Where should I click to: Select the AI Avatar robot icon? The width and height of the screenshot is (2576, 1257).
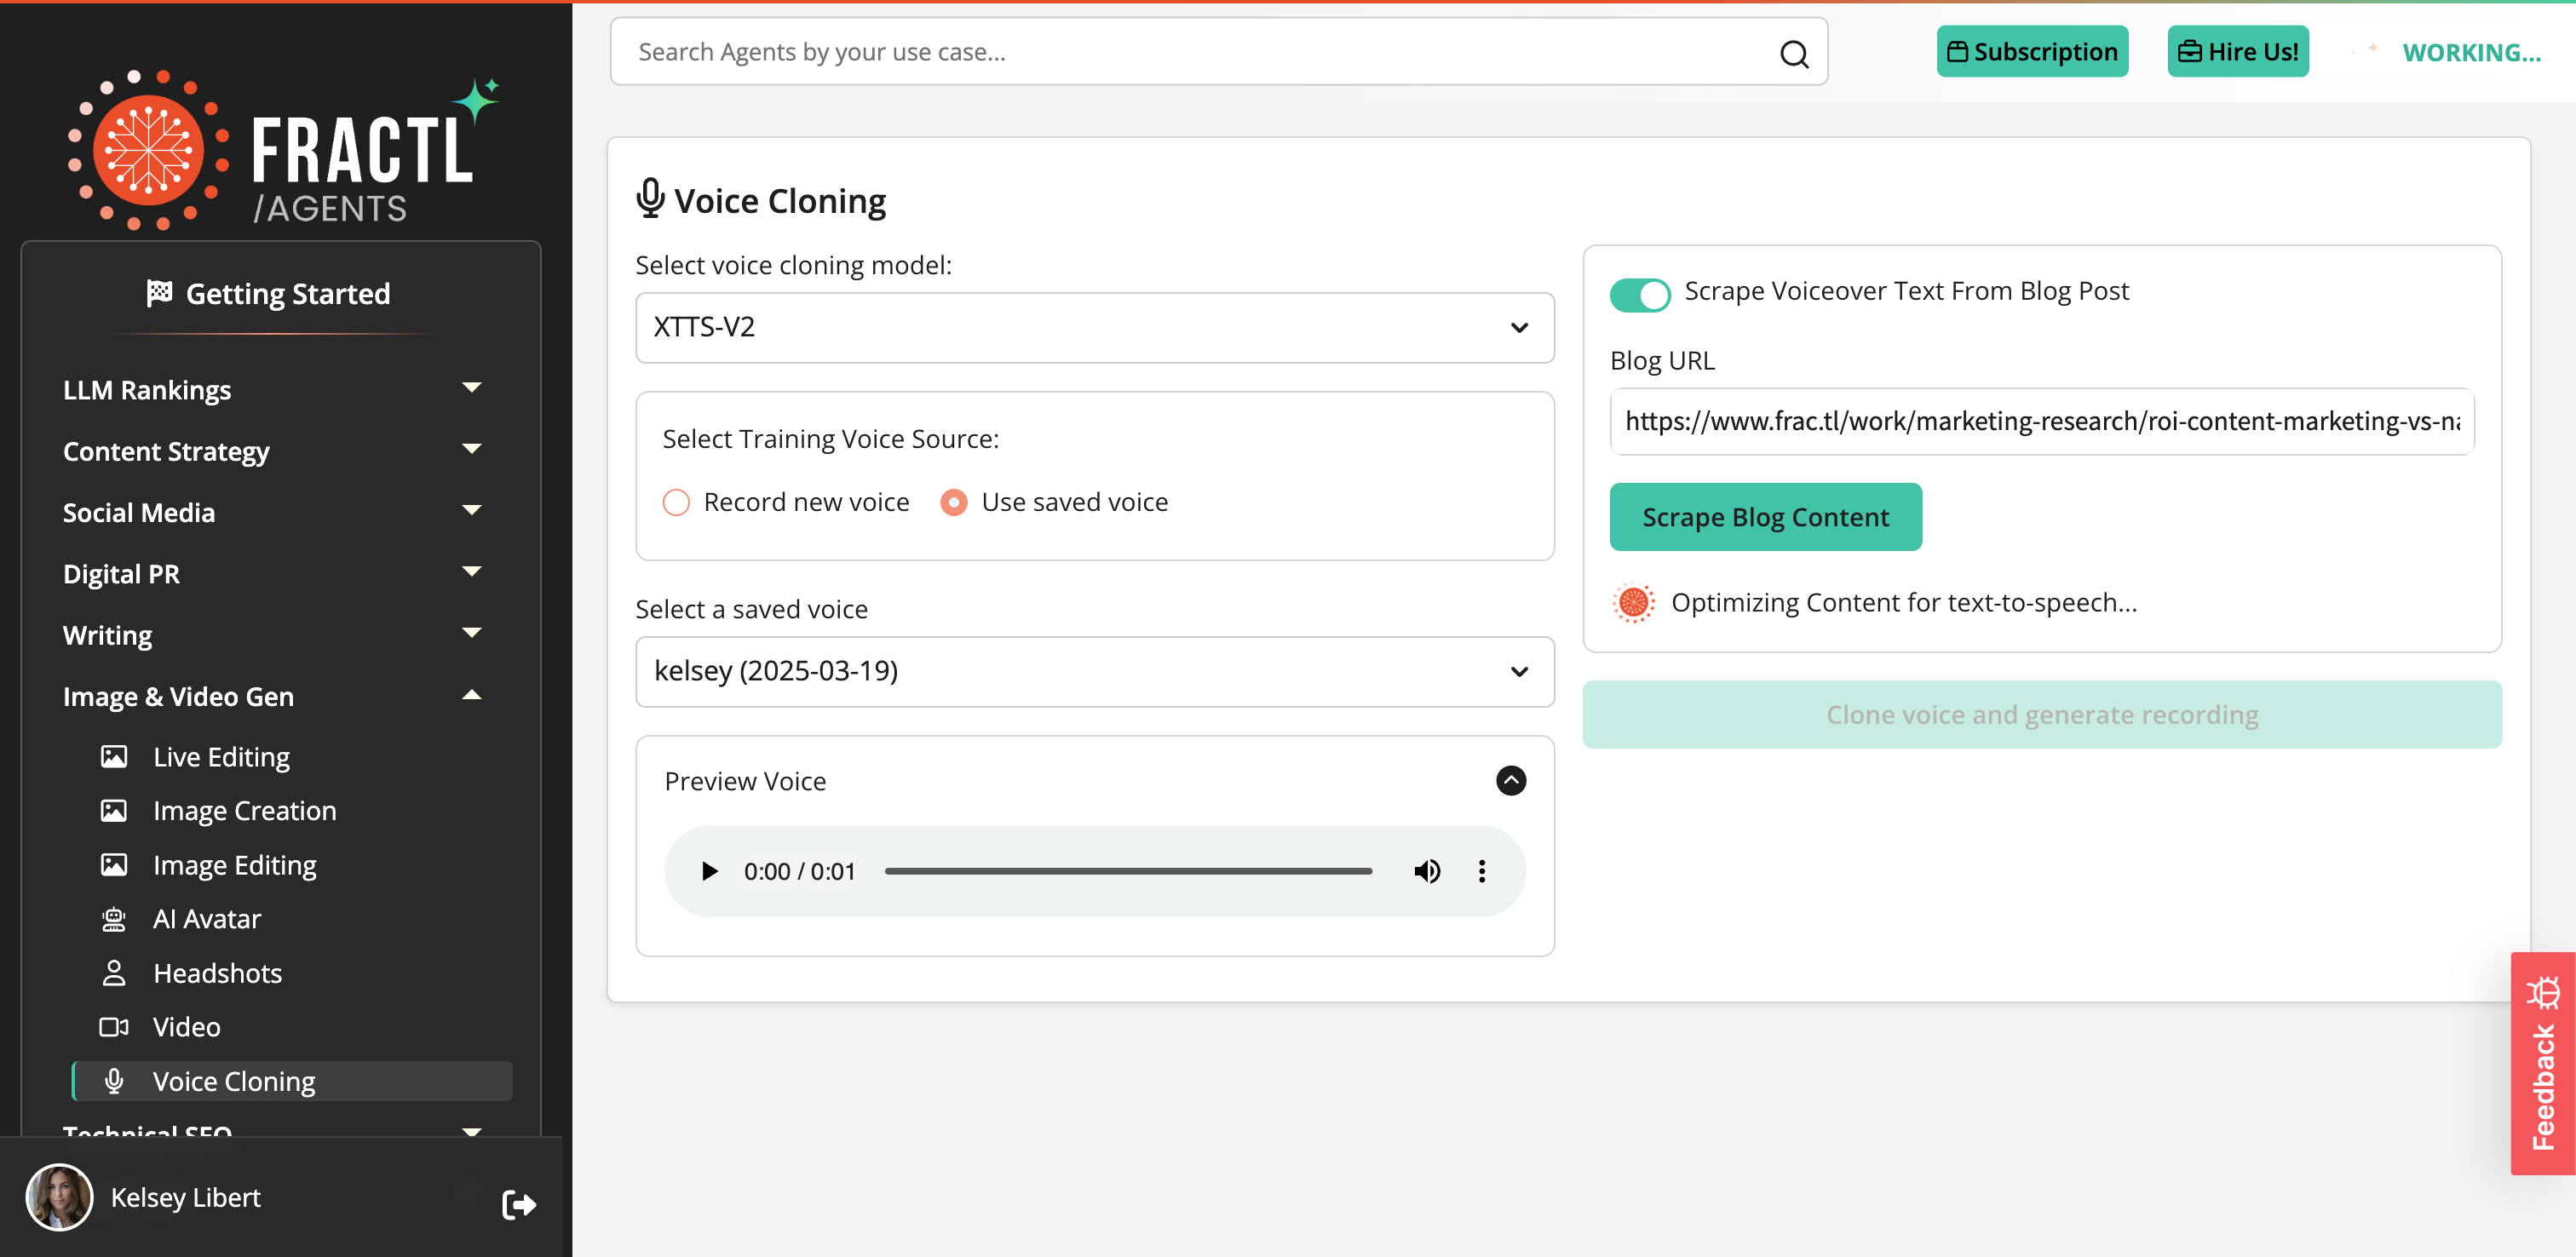coord(113,918)
